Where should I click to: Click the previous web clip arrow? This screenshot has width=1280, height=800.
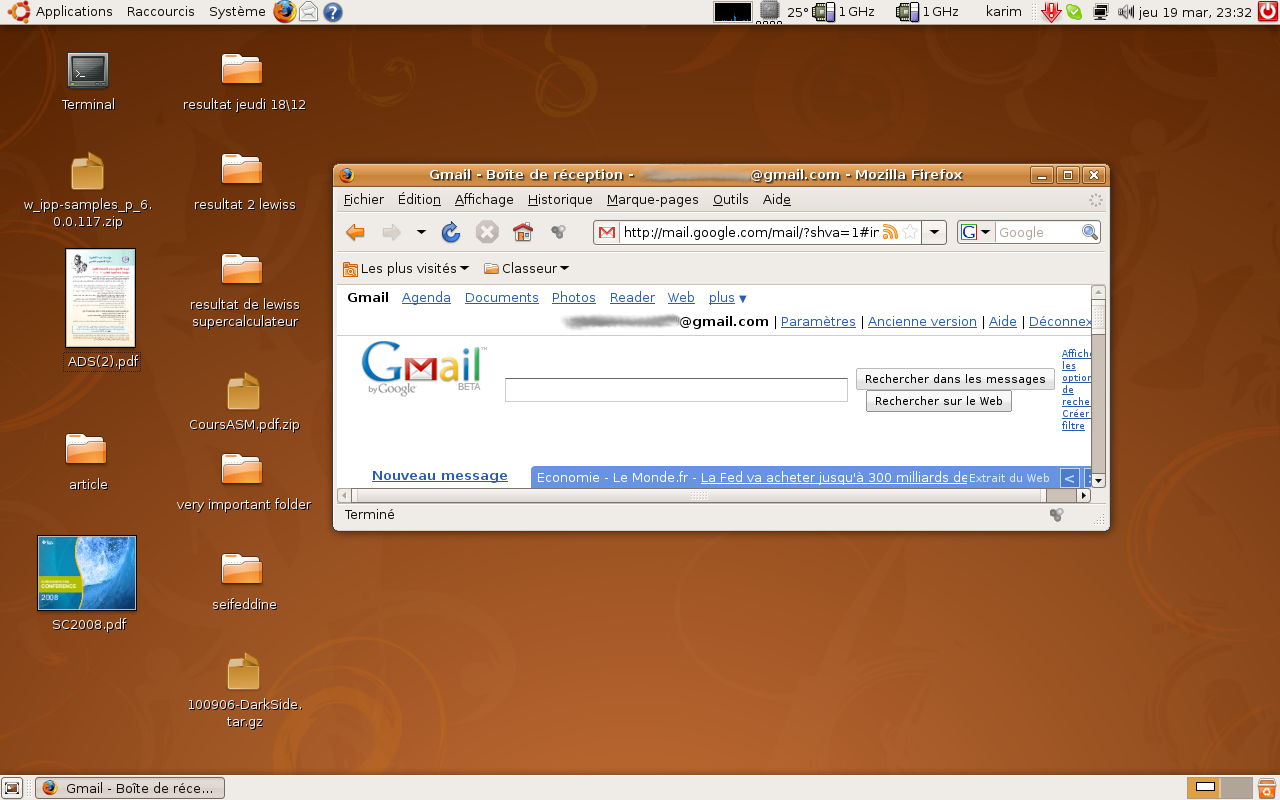(x=1069, y=478)
